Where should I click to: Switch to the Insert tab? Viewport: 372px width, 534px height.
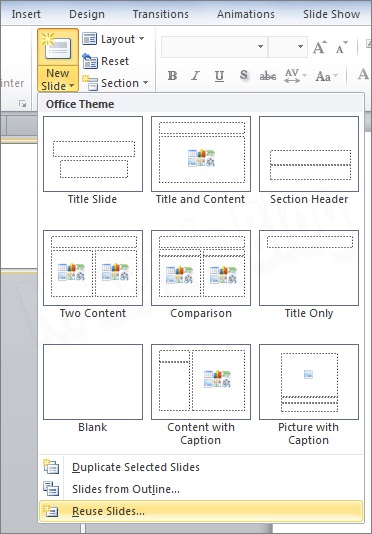tap(26, 14)
